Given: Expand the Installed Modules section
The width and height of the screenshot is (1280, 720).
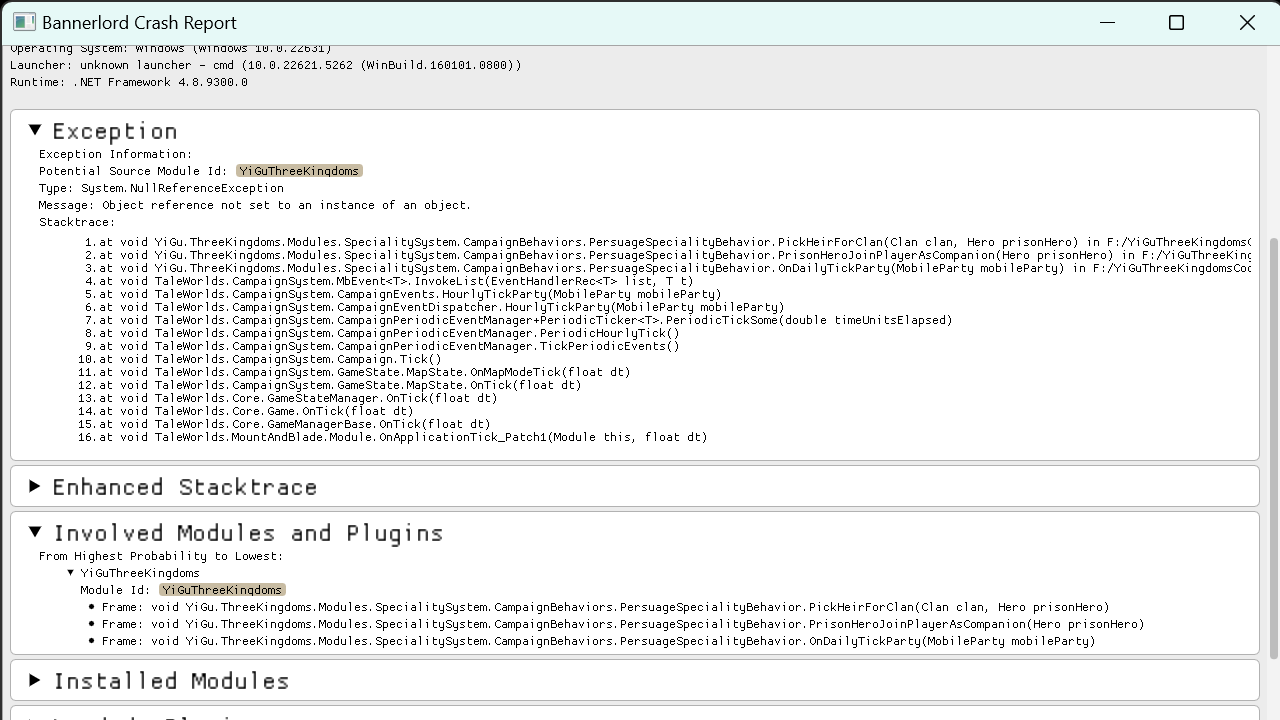Looking at the screenshot, I should 35,680.
